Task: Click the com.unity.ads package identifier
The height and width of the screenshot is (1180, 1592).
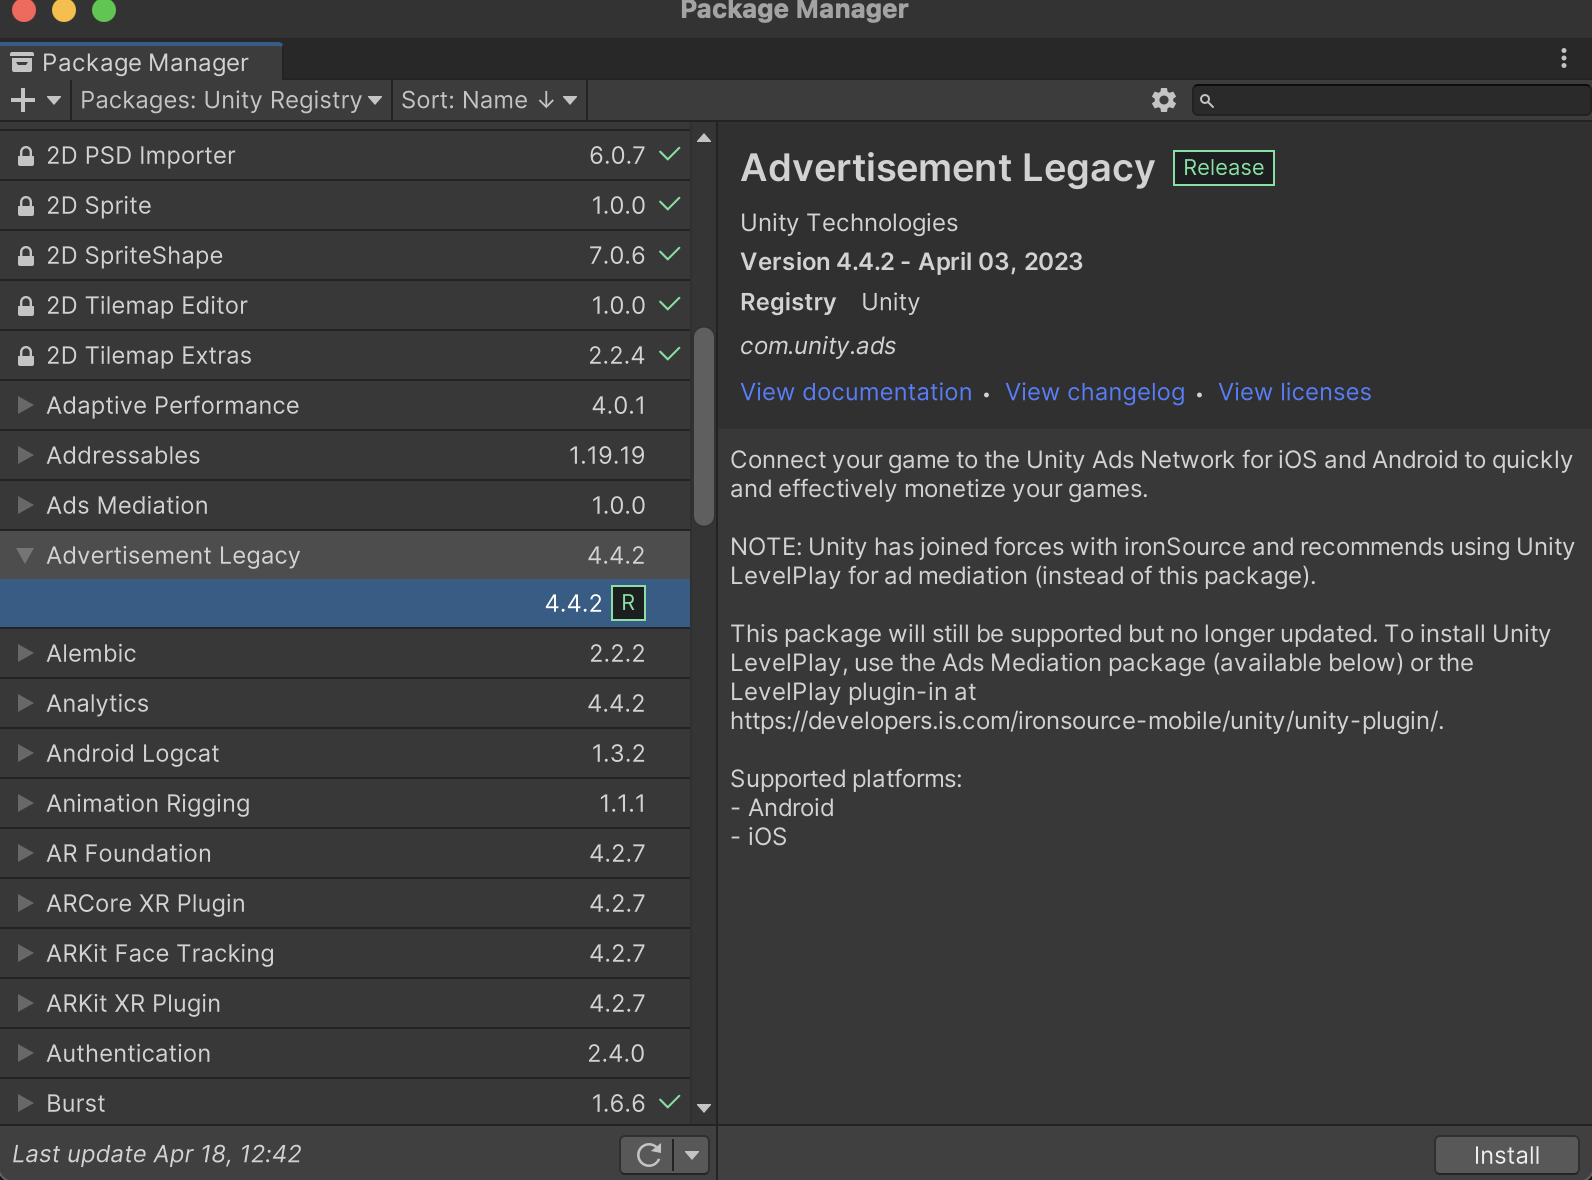Action: point(818,346)
